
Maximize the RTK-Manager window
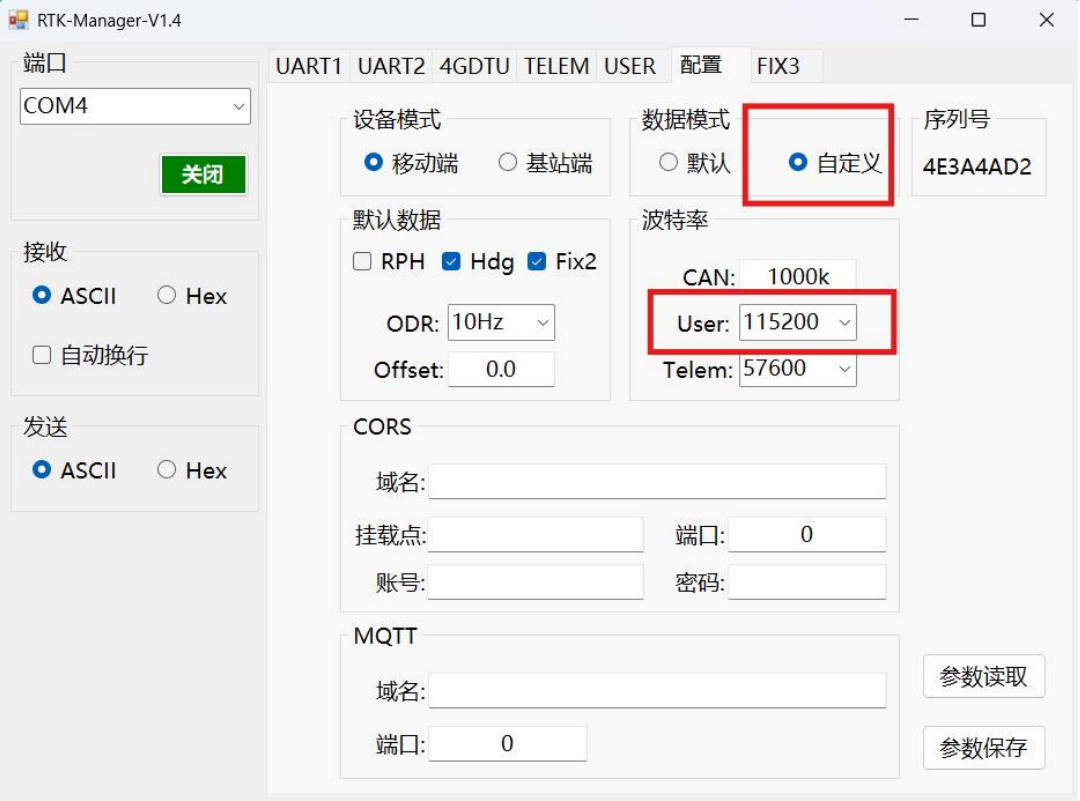tap(978, 20)
